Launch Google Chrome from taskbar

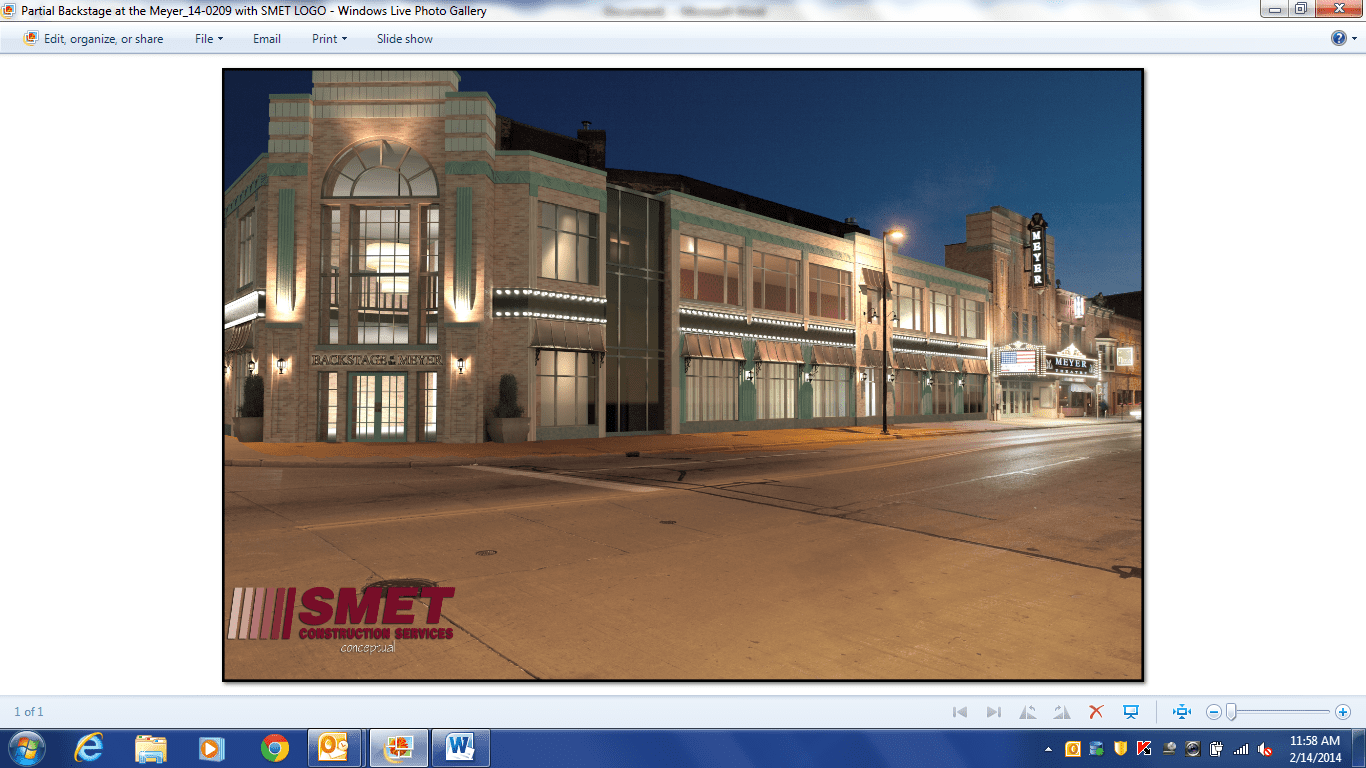(274, 747)
